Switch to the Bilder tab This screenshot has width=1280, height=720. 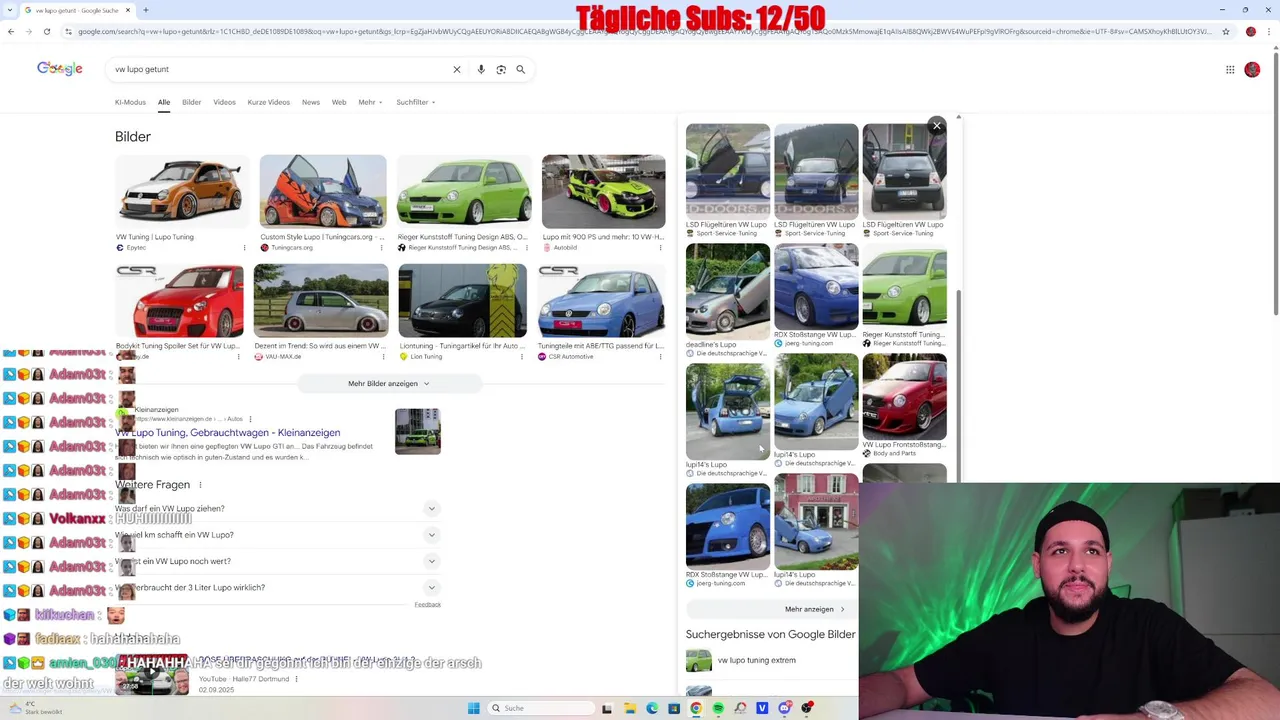(191, 102)
